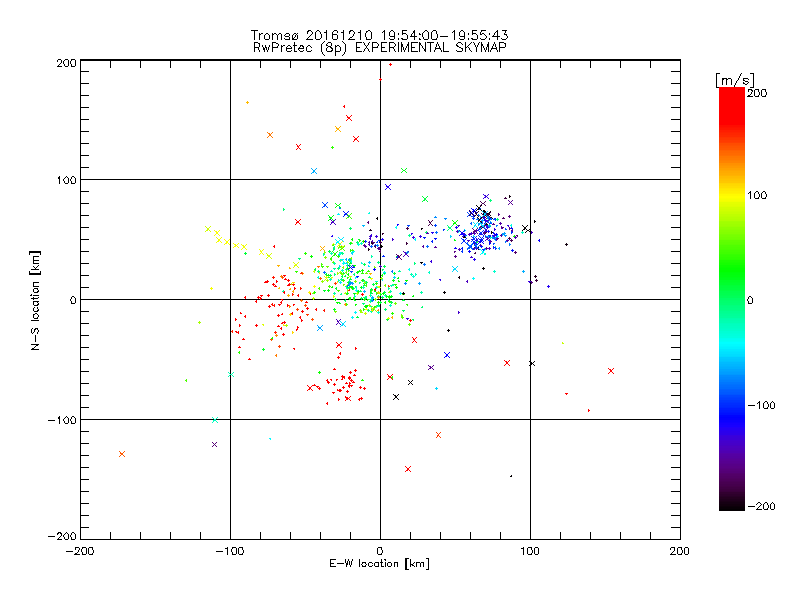The image size is (800, 600).
Task: Click the '[m/s]' colorbar unit label
Action: [734, 80]
